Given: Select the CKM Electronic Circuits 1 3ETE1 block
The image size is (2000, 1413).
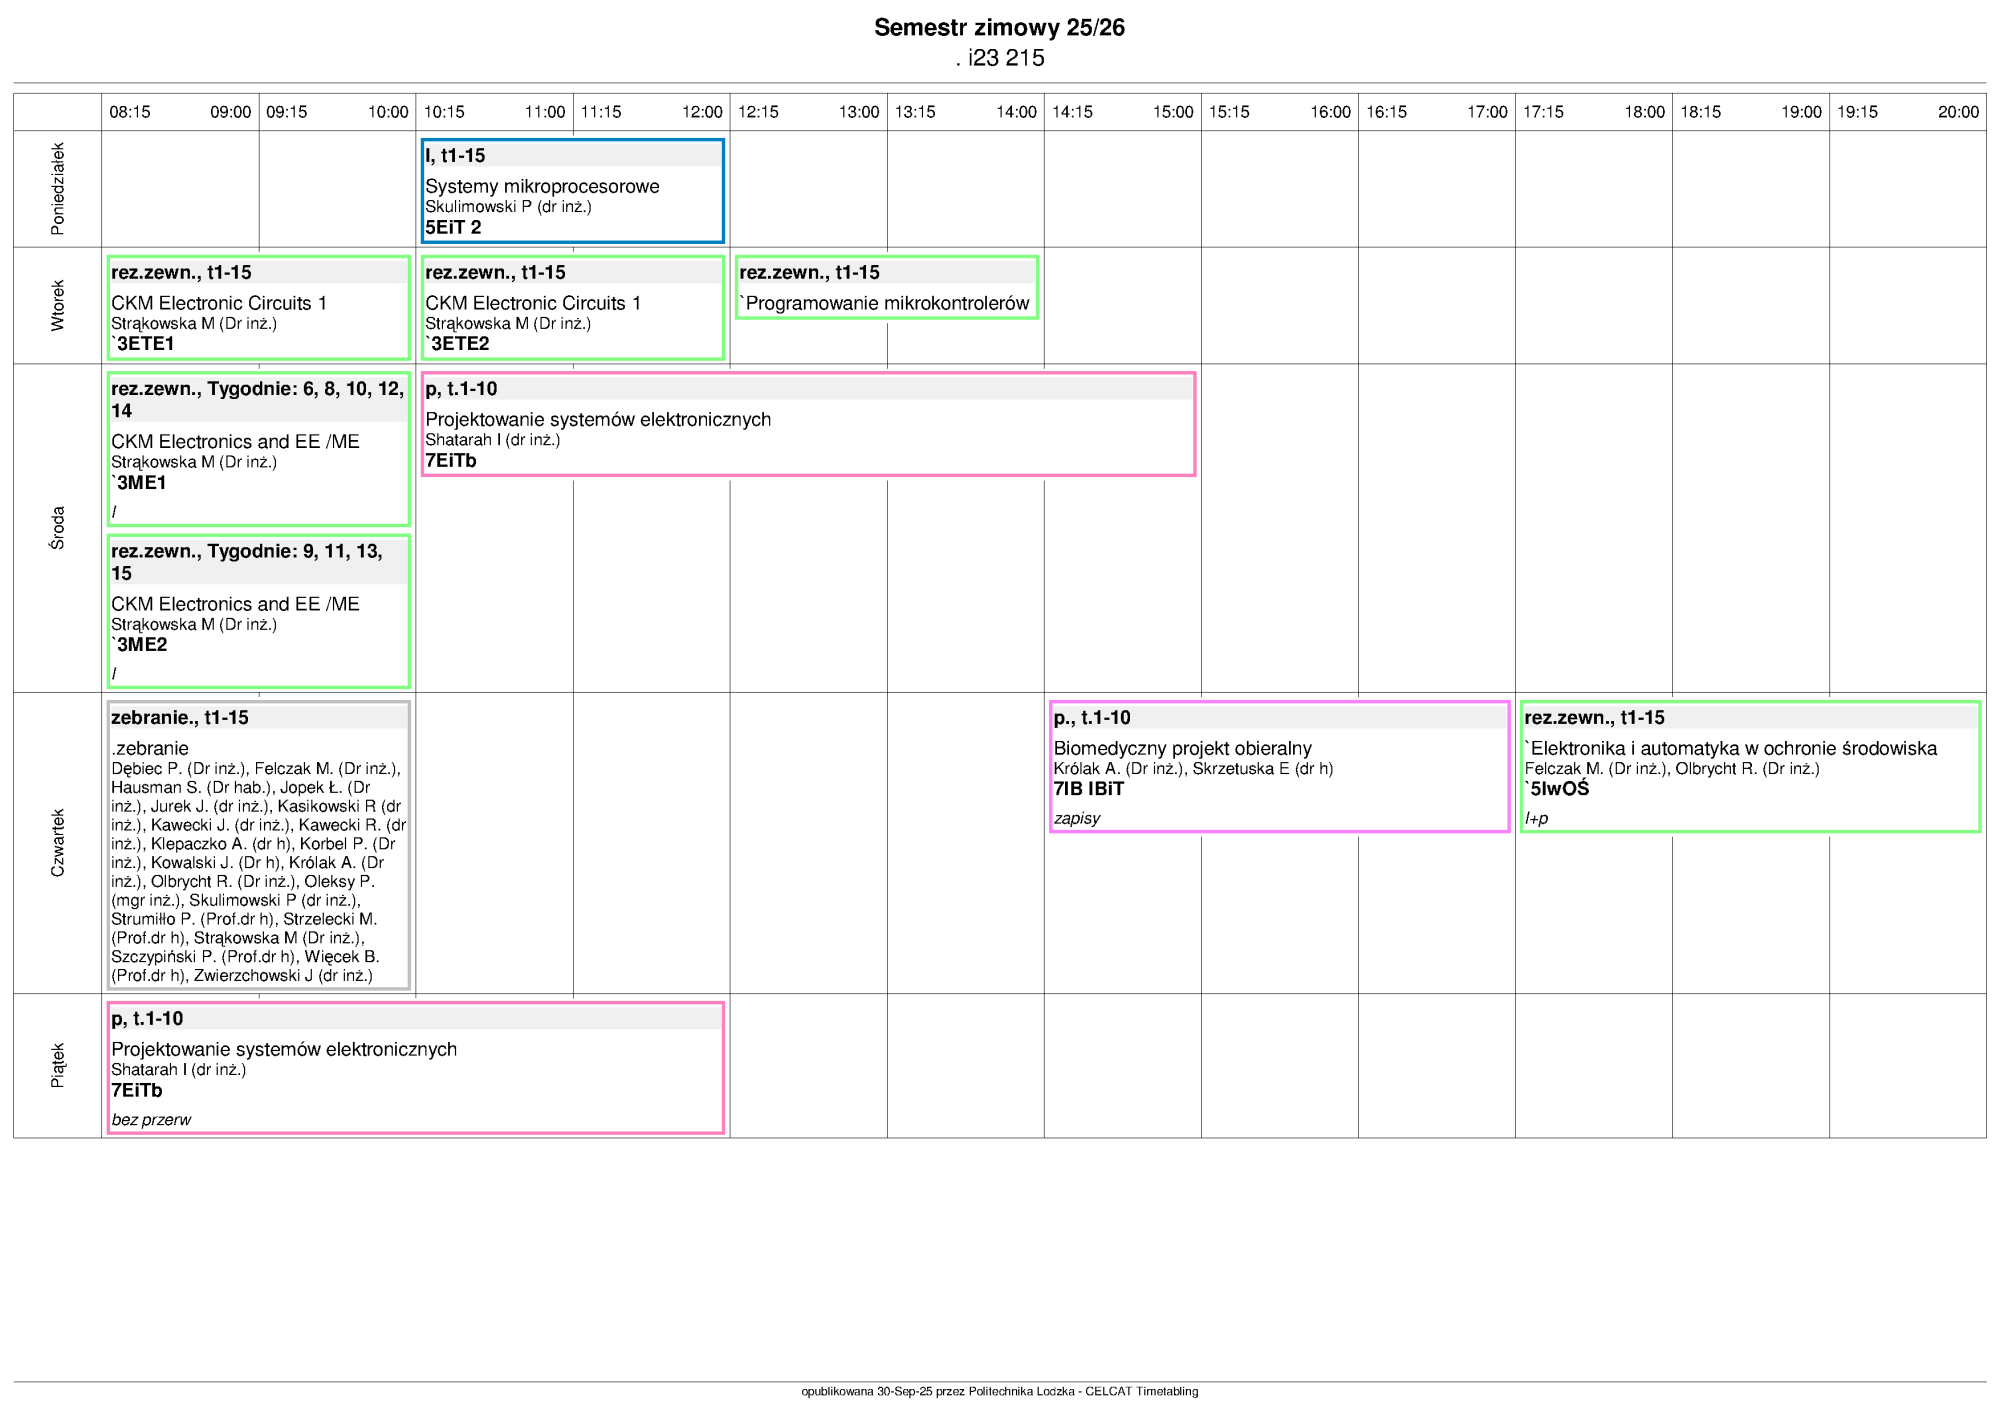Looking at the screenshot, I should 258,308.
